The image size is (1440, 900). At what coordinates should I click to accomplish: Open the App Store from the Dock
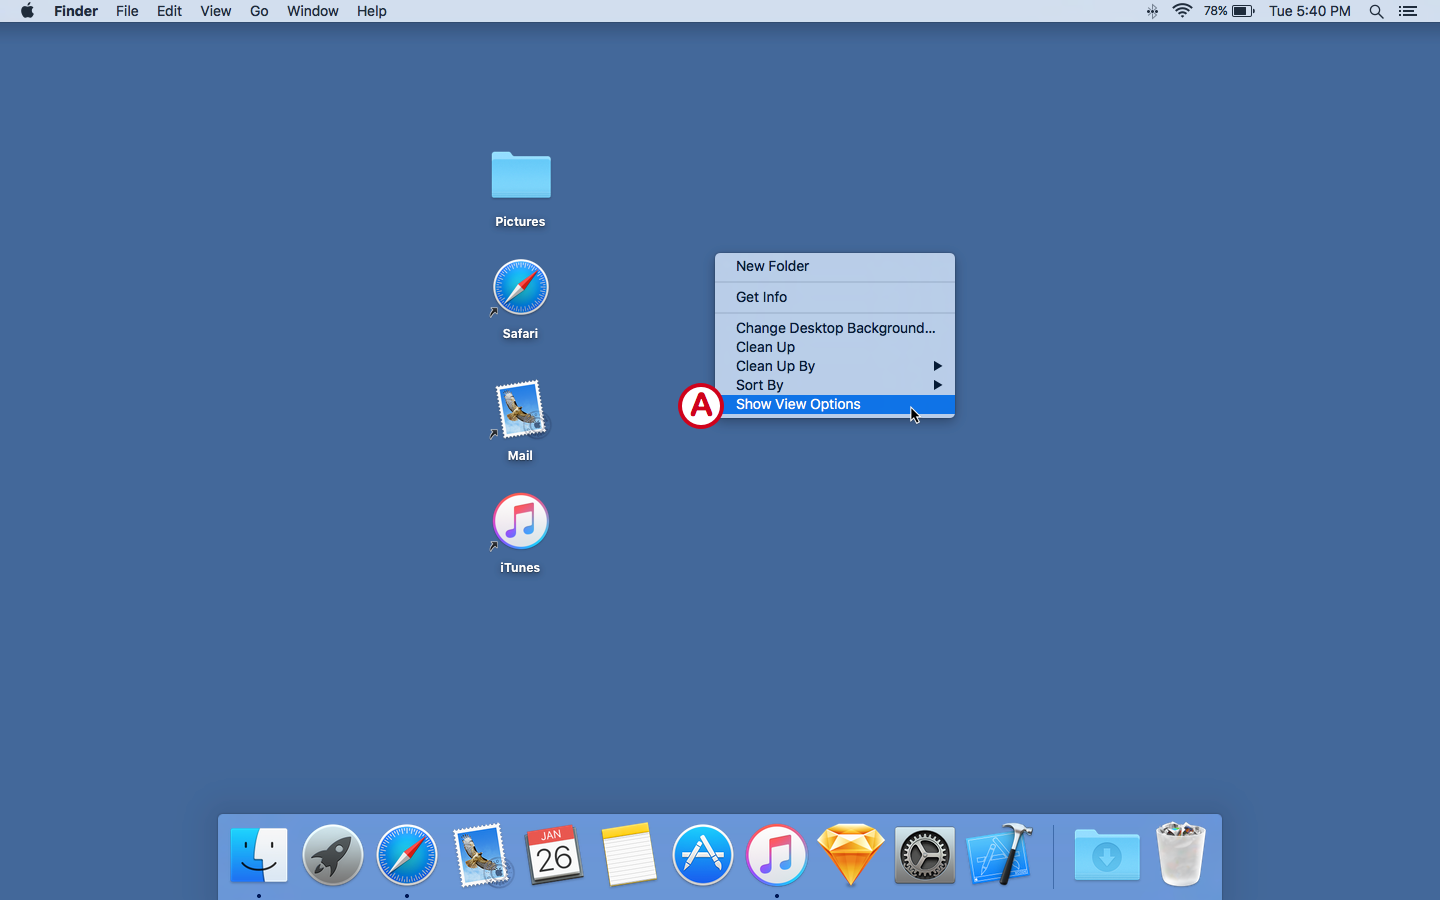702,855
